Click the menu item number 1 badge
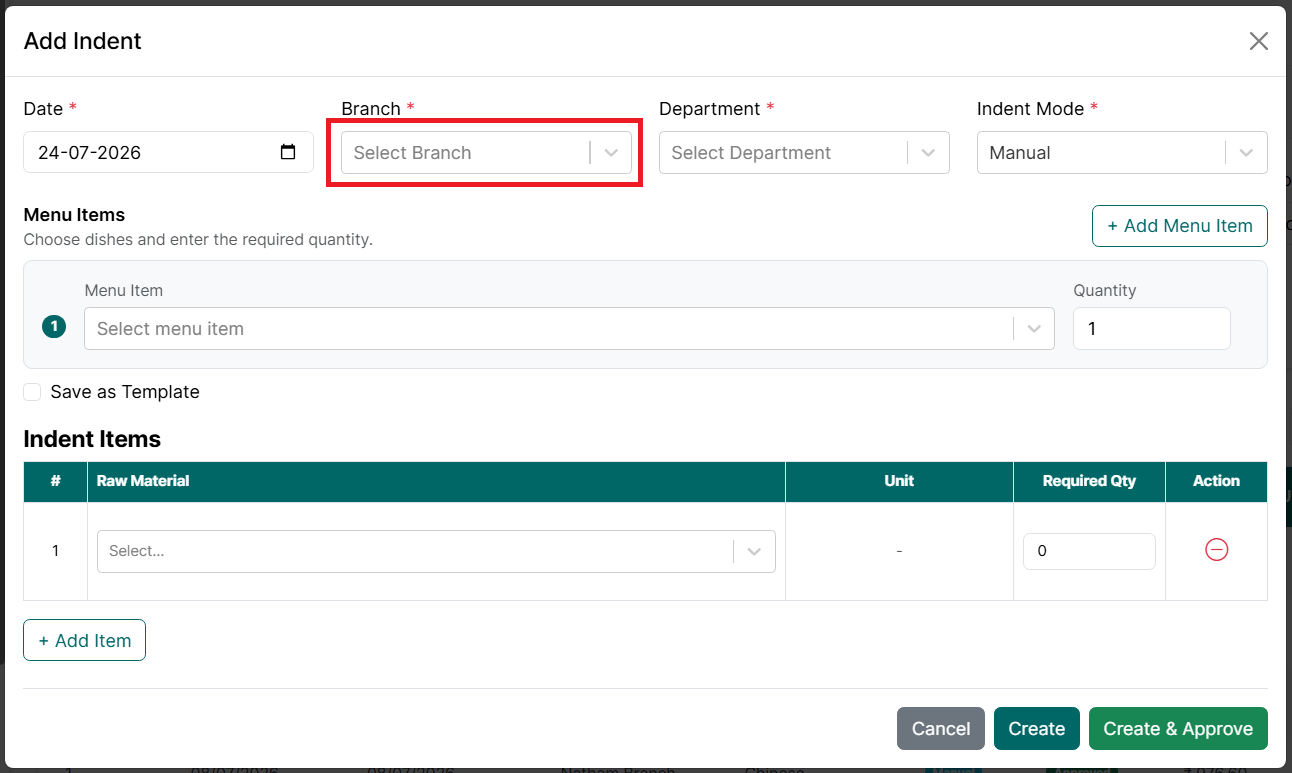Screen dimensions: 1292x773 (54, 327)
